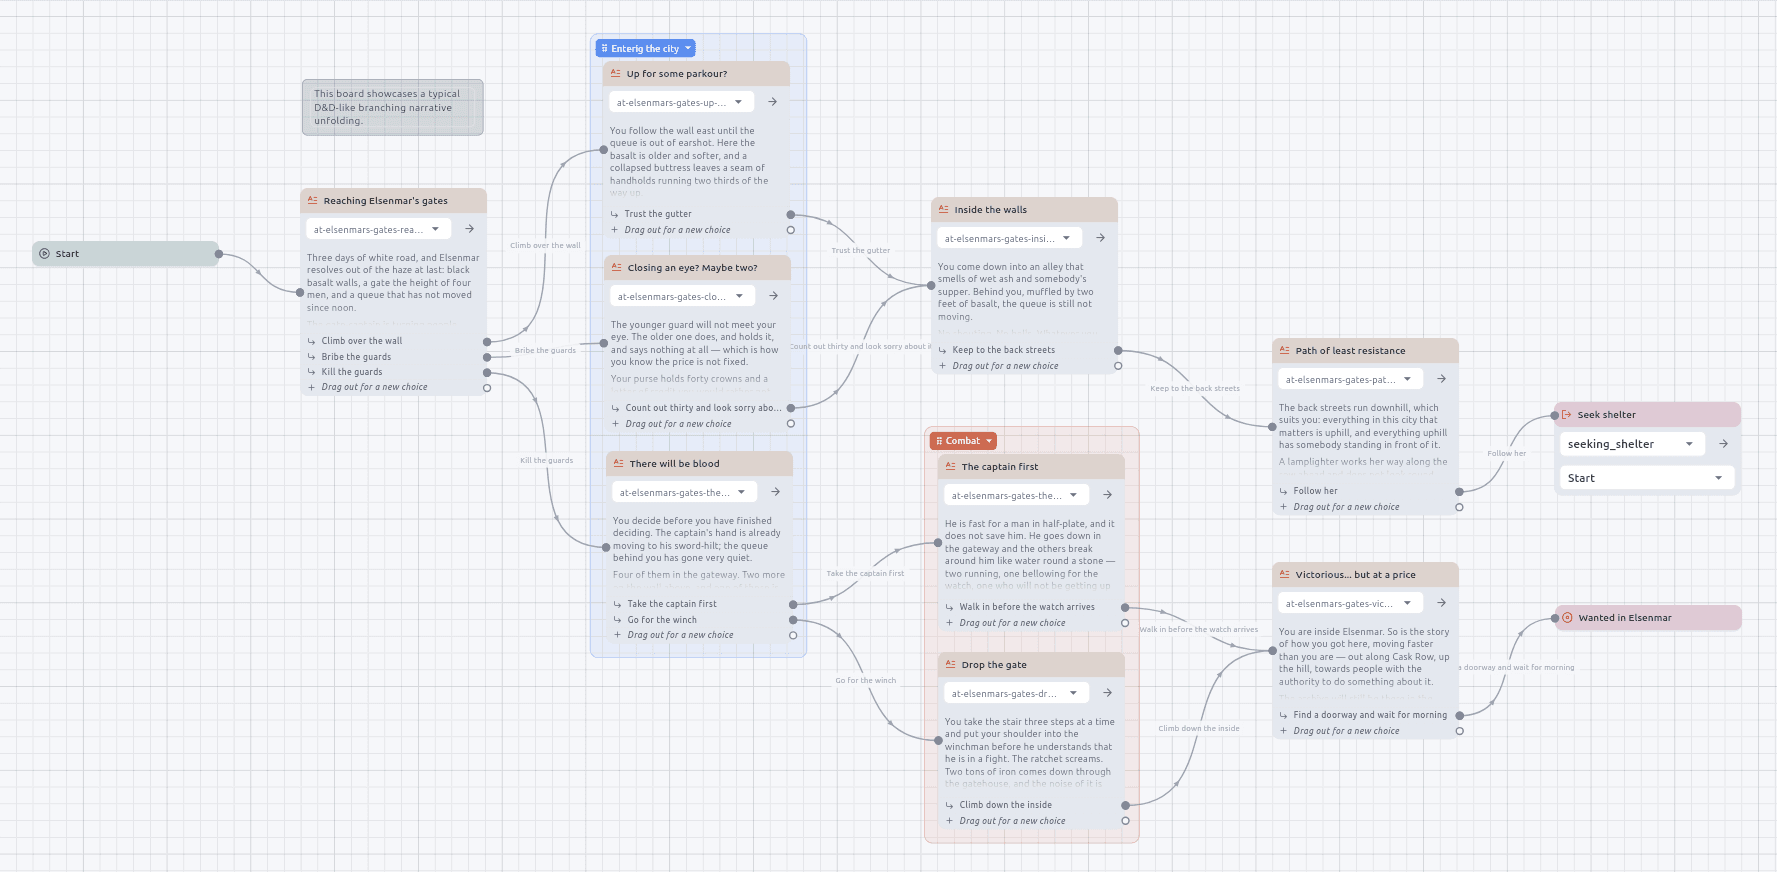
Task: Select the Start node
Action: (x=125, y=254)
